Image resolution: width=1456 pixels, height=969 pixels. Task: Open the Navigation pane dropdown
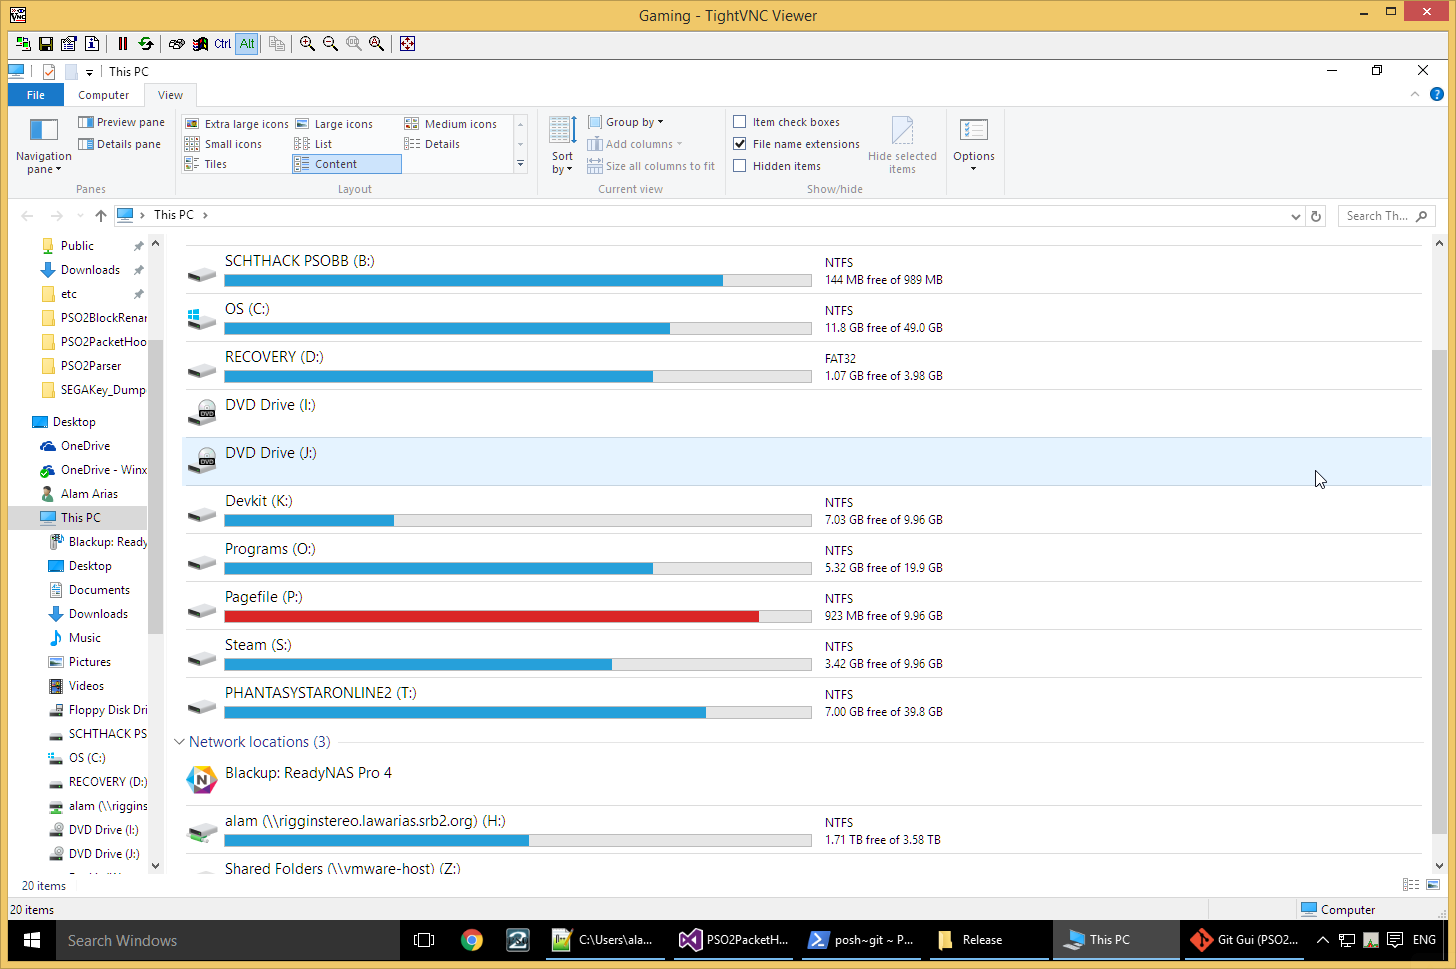44,146
